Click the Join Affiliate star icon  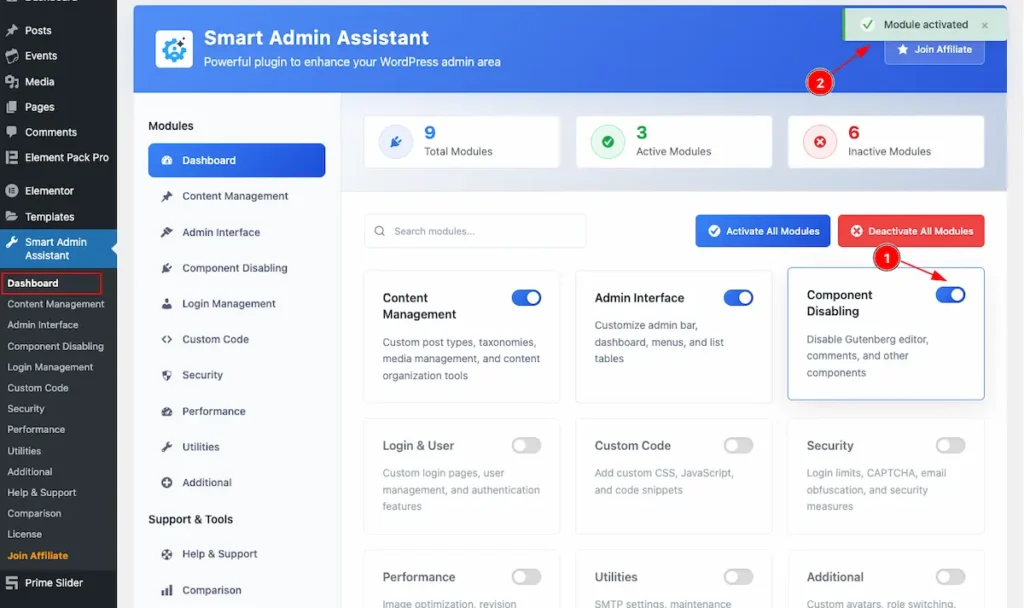point(903,50)
